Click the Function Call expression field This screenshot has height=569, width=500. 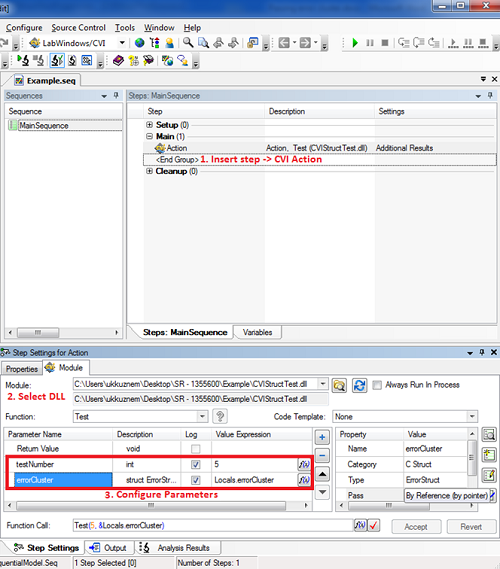[213, 525]
